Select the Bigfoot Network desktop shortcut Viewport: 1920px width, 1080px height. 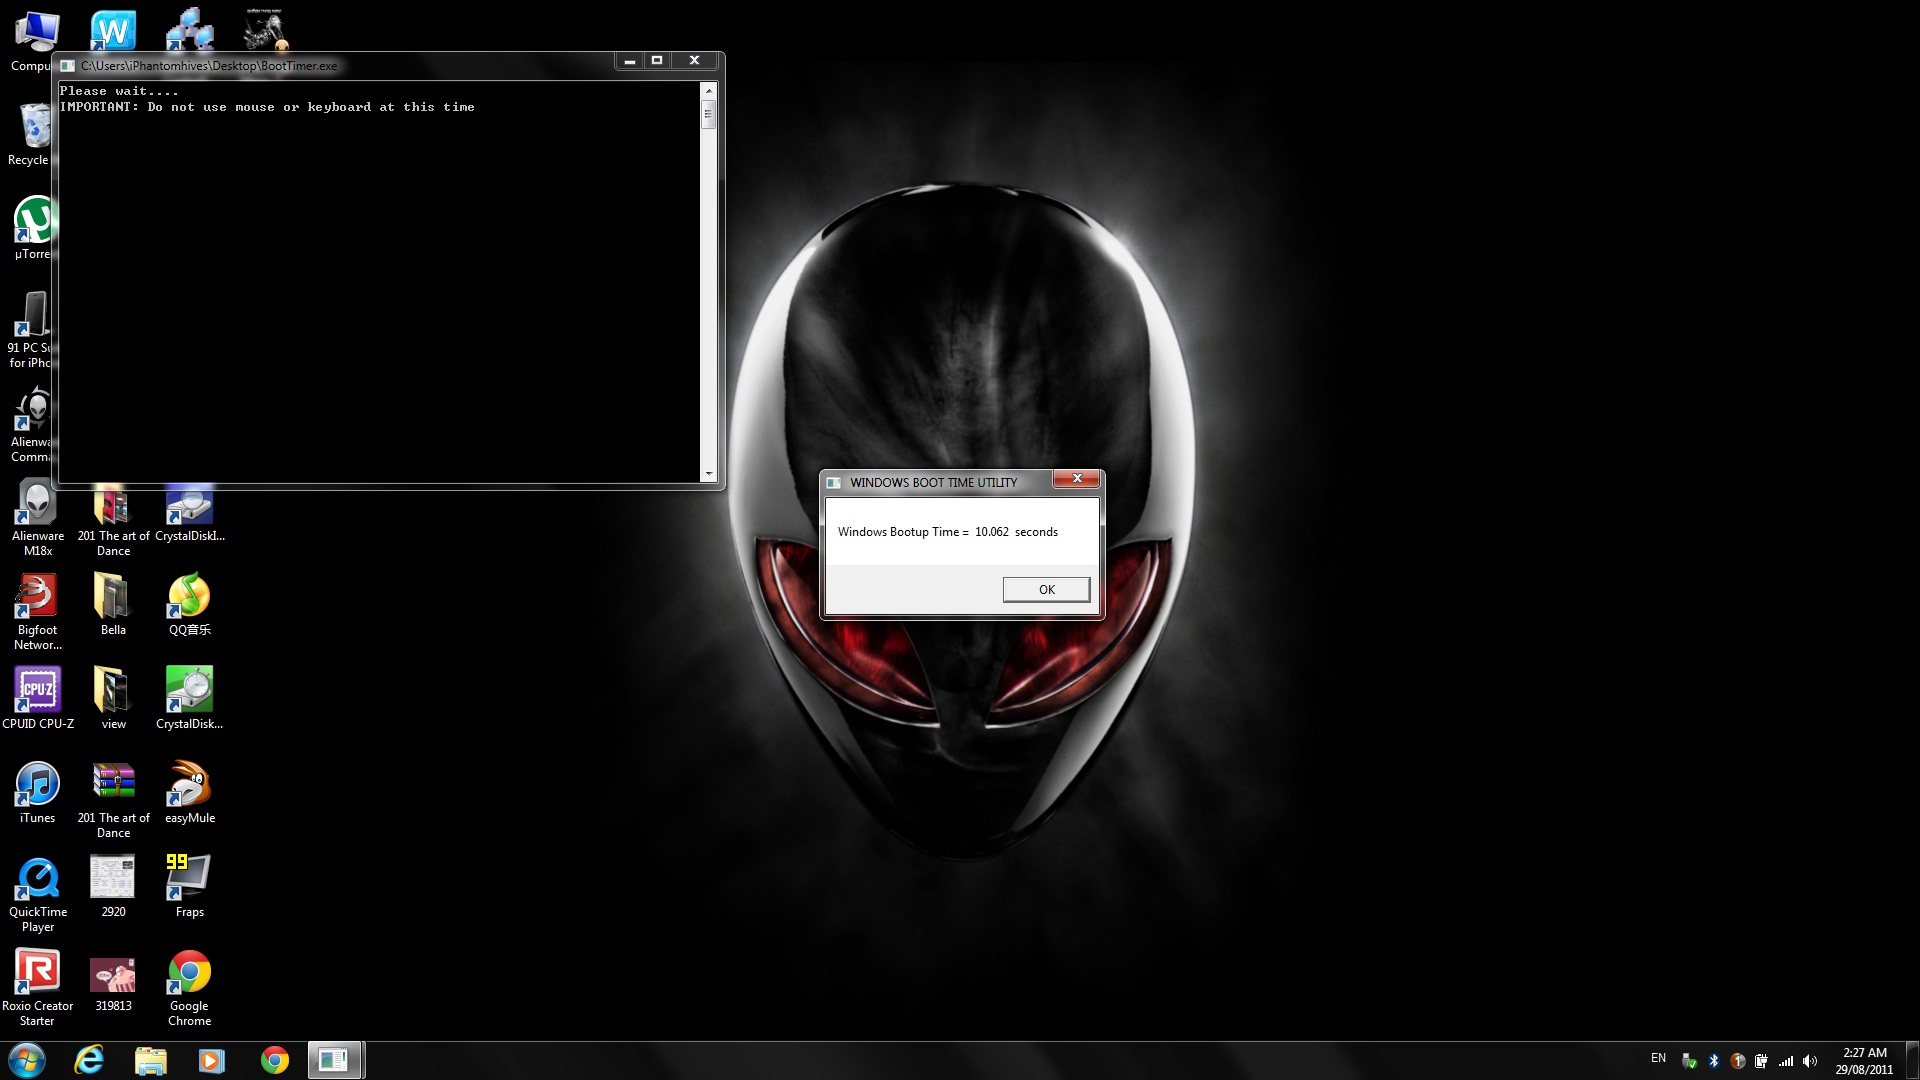[x=38, y=612]
